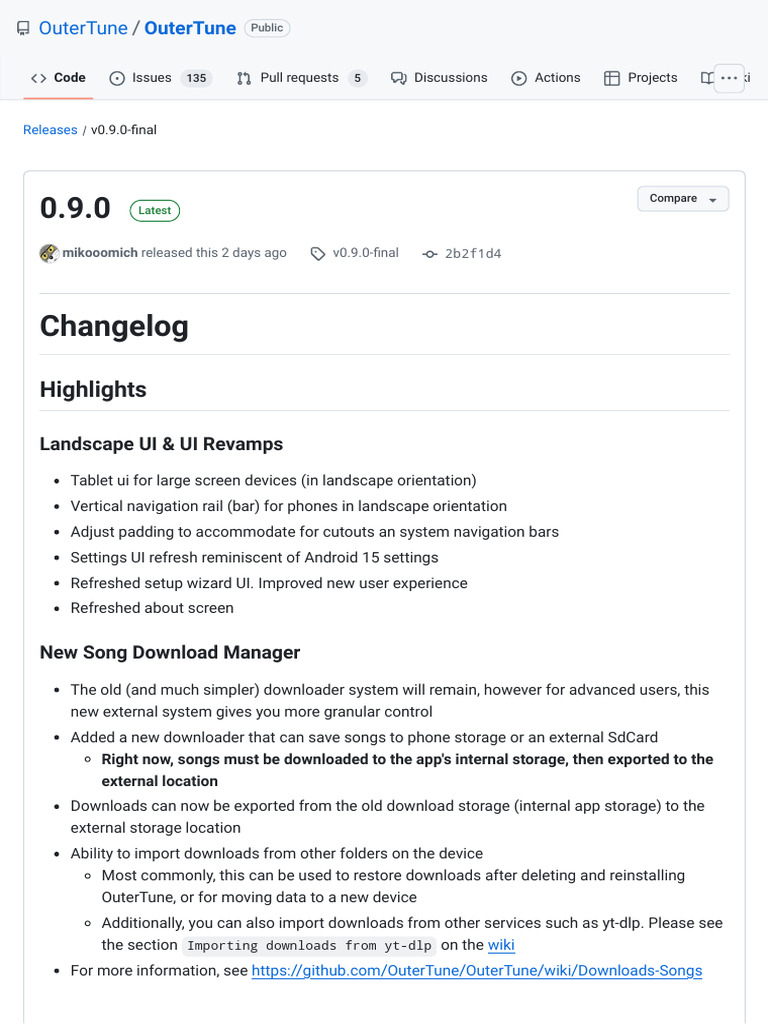Image resolution: width=768 pixels, height=1024 pixels.
Task: Open the Compare dropdown
Action: point(683,199)
